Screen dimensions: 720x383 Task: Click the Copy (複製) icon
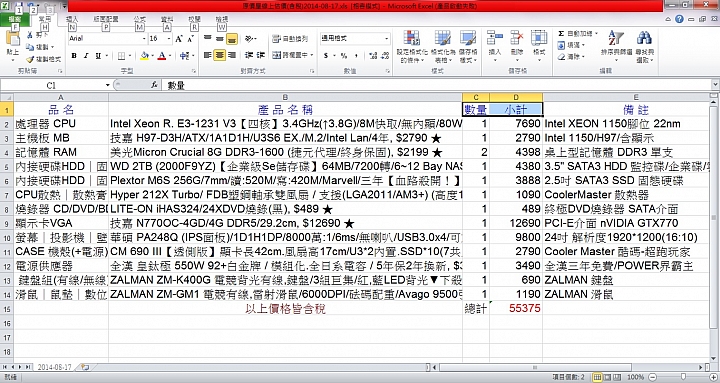pyautogui.click(x=30, y=47)
